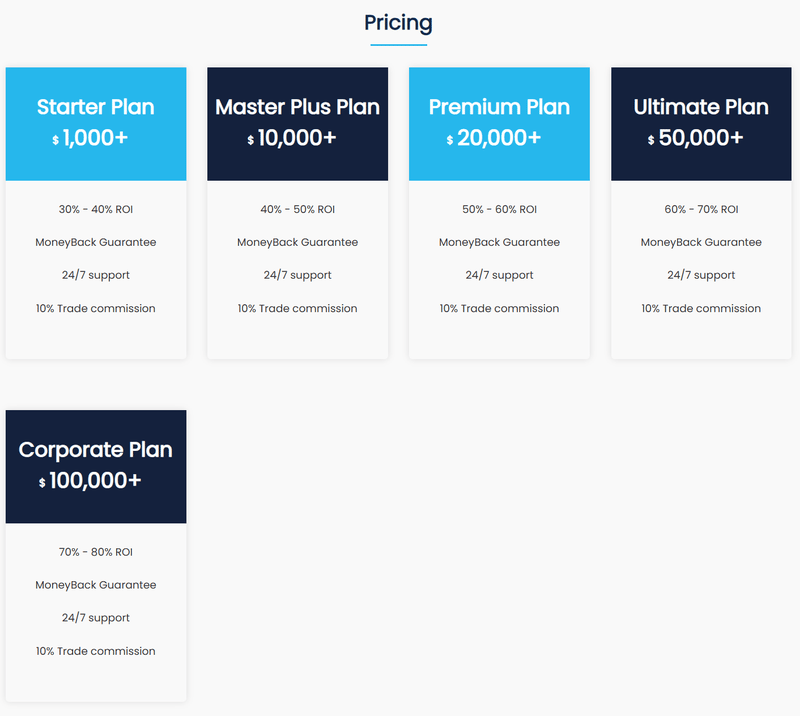Click the 30% - 40% ROI line
This screenshot has width=800, height=716.
click(95, 209)
